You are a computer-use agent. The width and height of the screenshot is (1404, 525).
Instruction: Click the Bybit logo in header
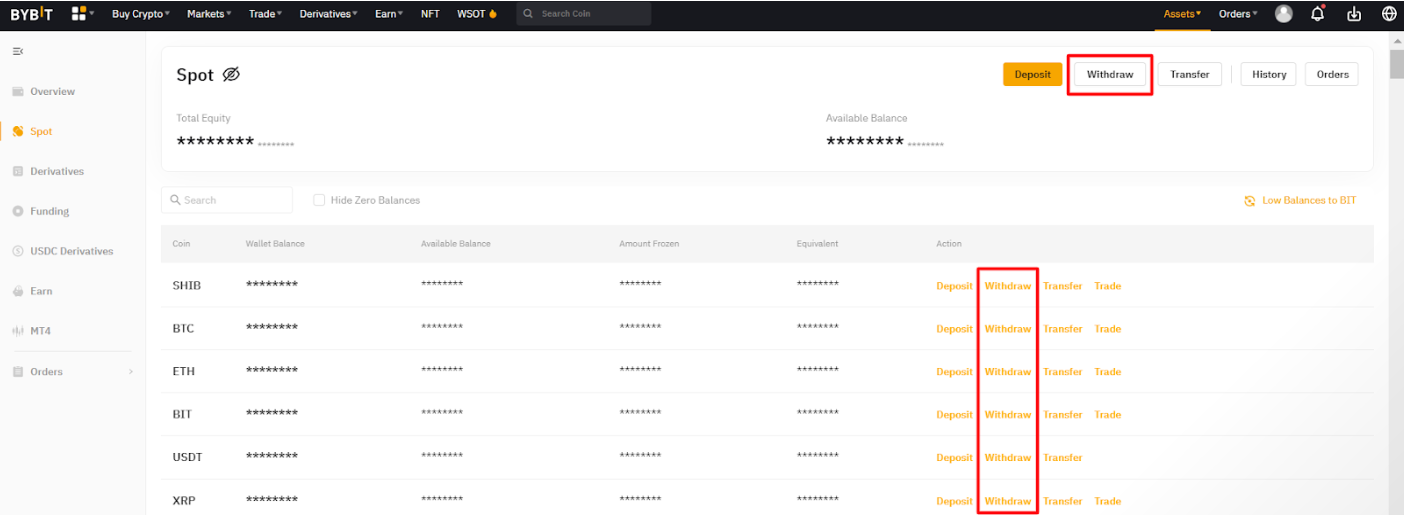[32, 14]
